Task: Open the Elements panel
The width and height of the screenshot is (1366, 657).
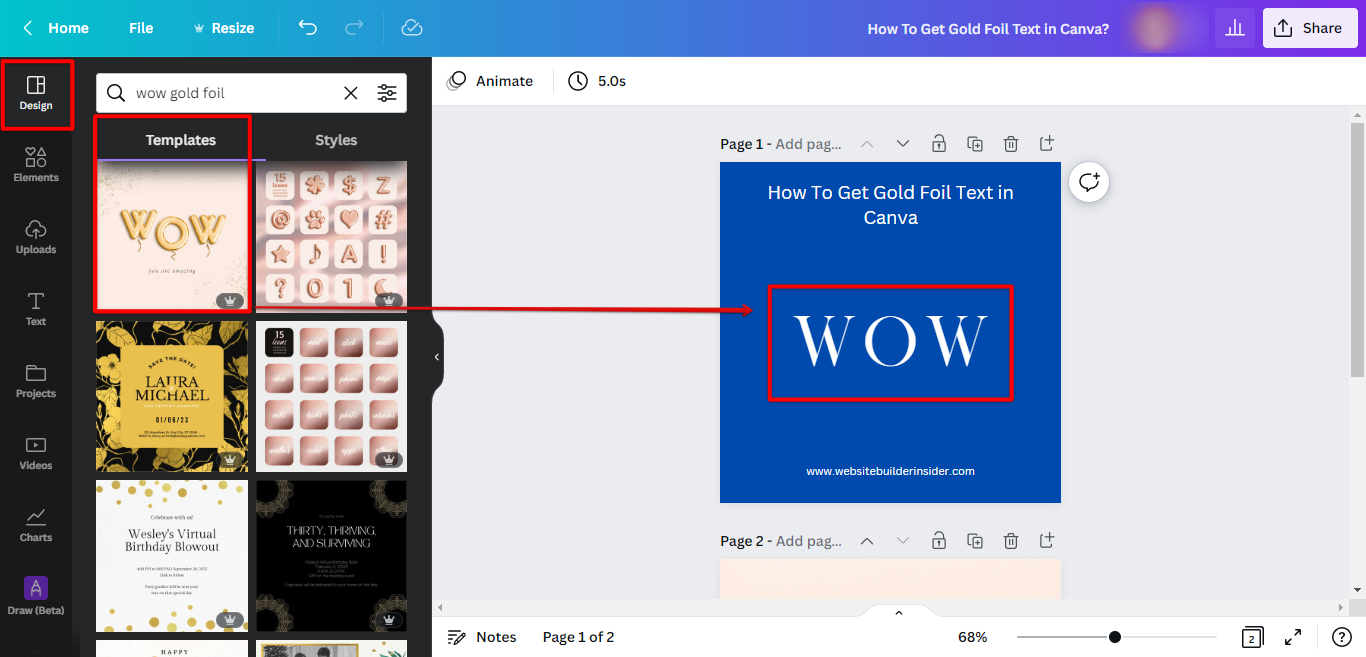Action: tap(36, 165)
